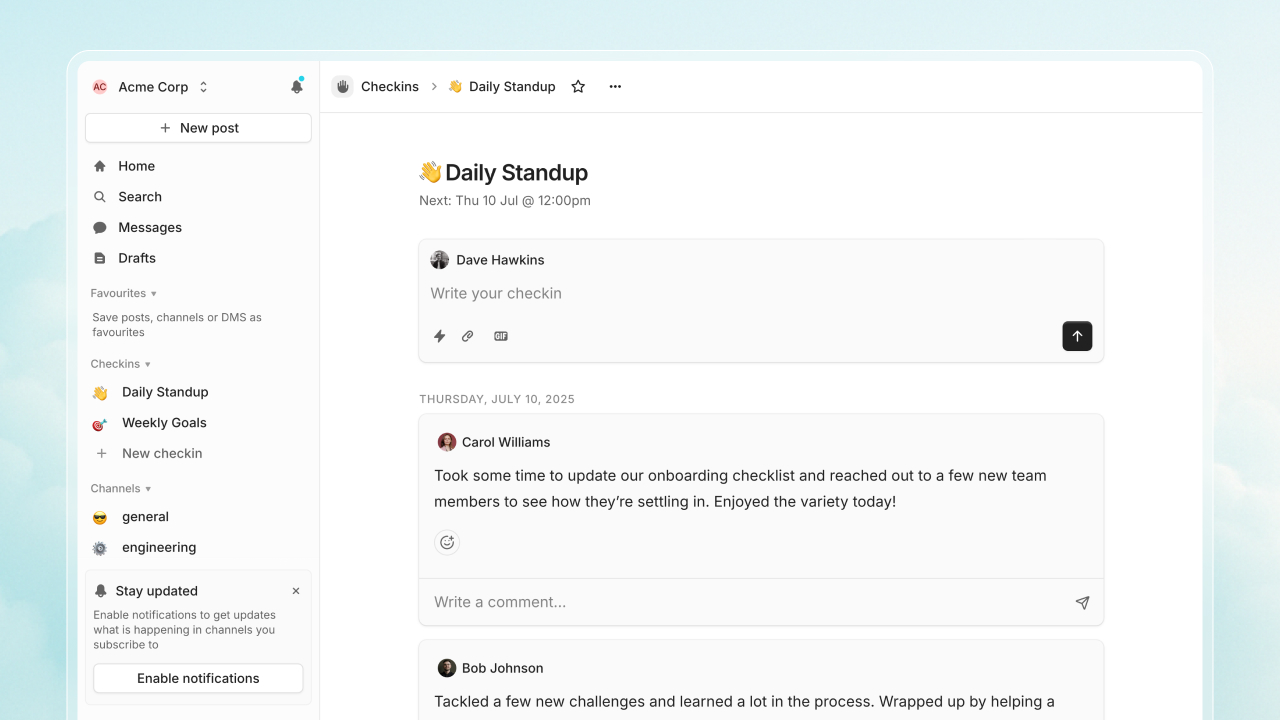Click the Enable notifications button
Image resolution: width=1280 pixels, height=720 pixels.
pos(198,678)
